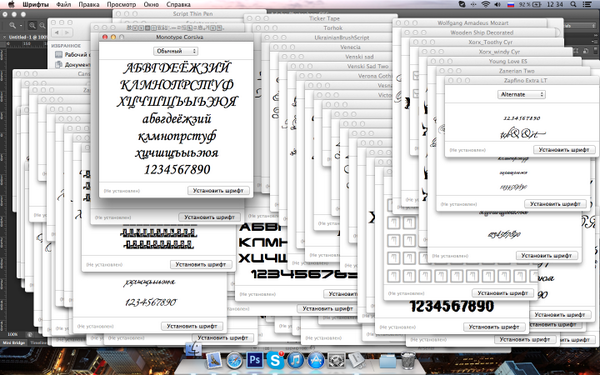This screenshot has height=375, width=600.
Task: Click Photoshop zoom-out magnifier icon
Action: pos(42,25)
